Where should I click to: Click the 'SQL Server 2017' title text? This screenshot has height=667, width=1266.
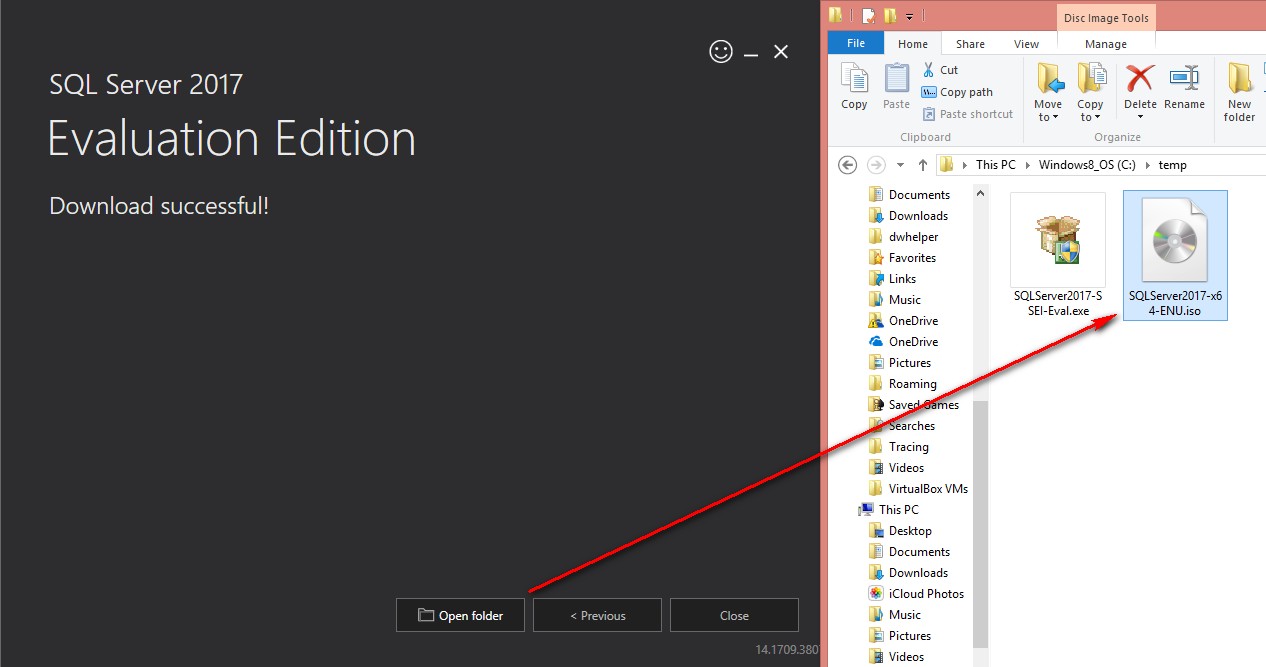point(146,84)
